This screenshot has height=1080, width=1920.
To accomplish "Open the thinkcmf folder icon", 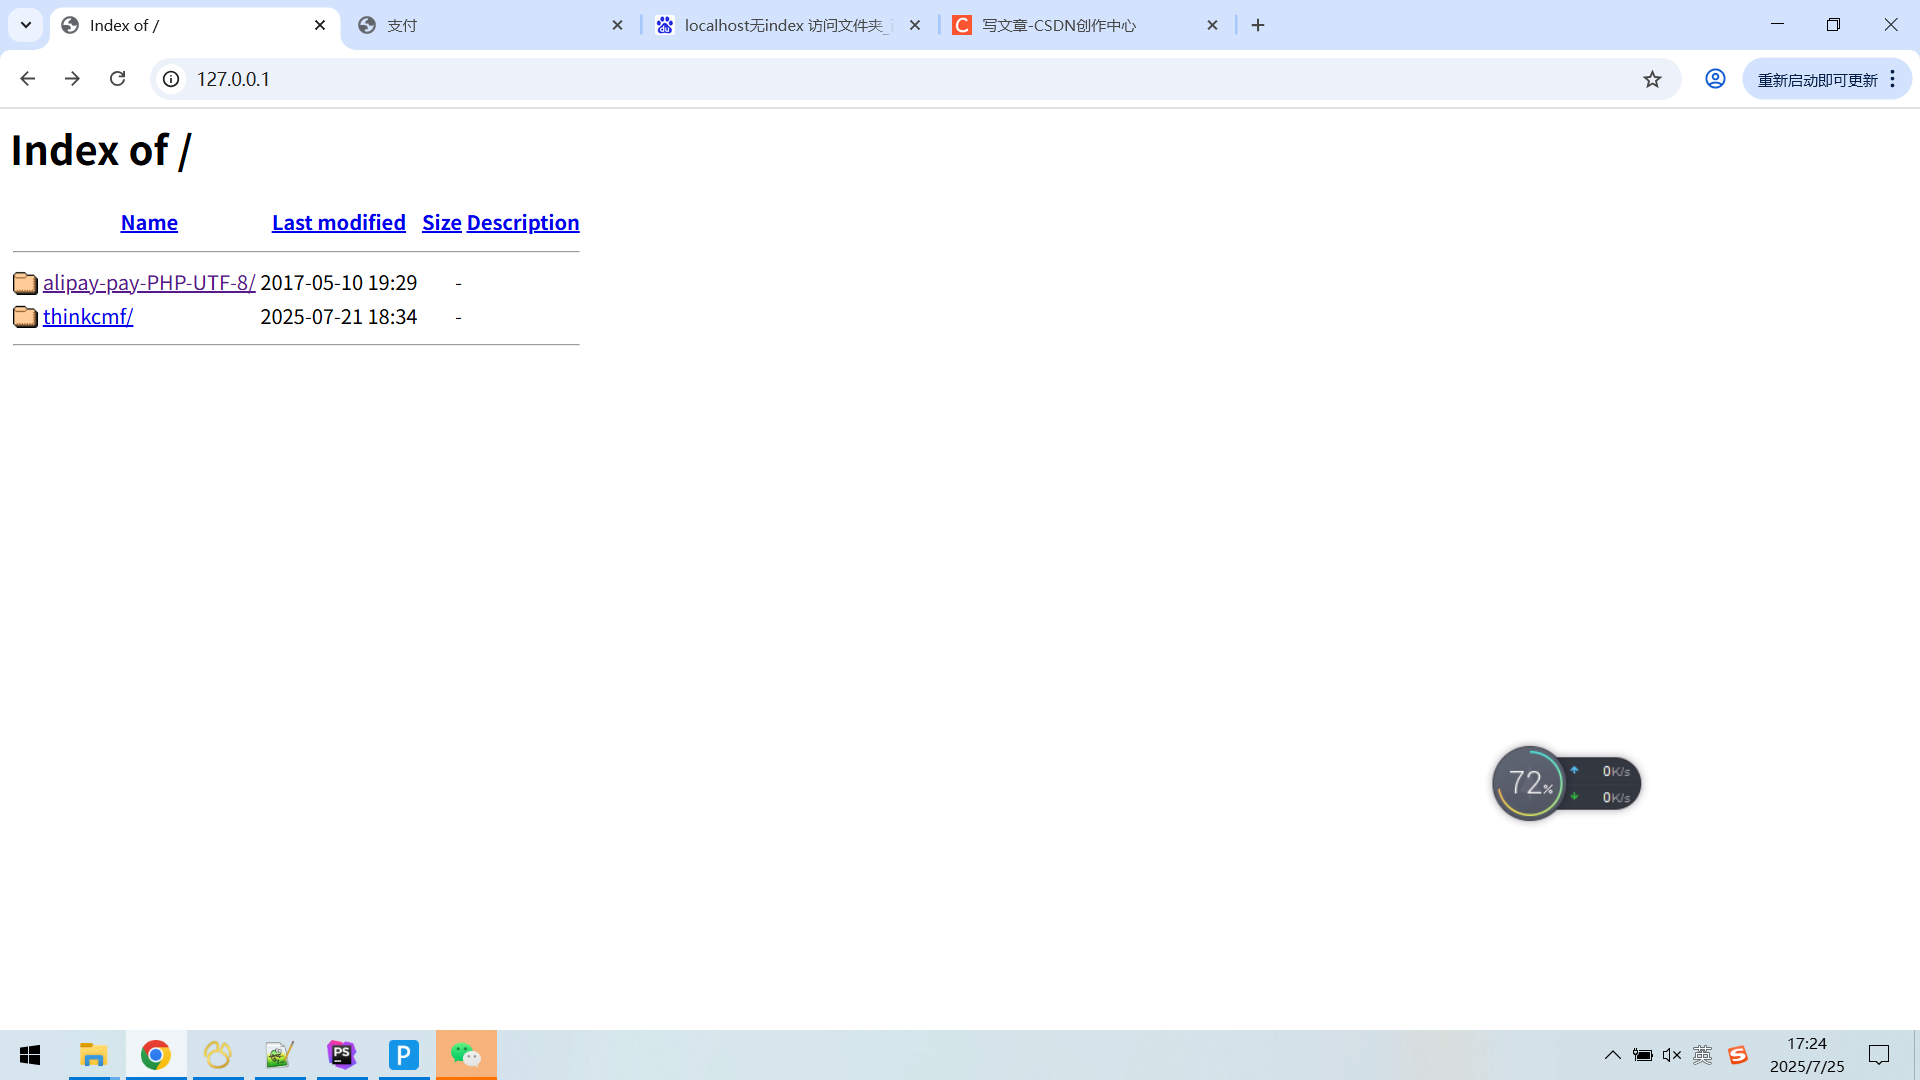I will point(25,317).
